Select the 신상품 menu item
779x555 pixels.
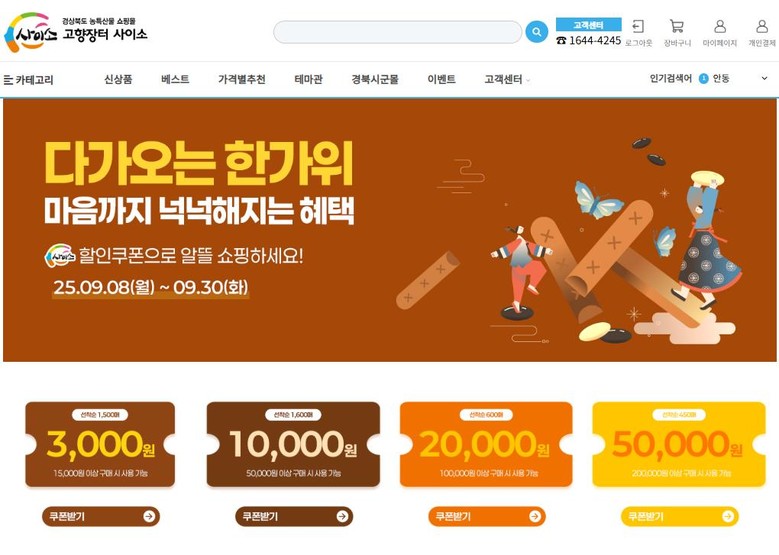118,79
